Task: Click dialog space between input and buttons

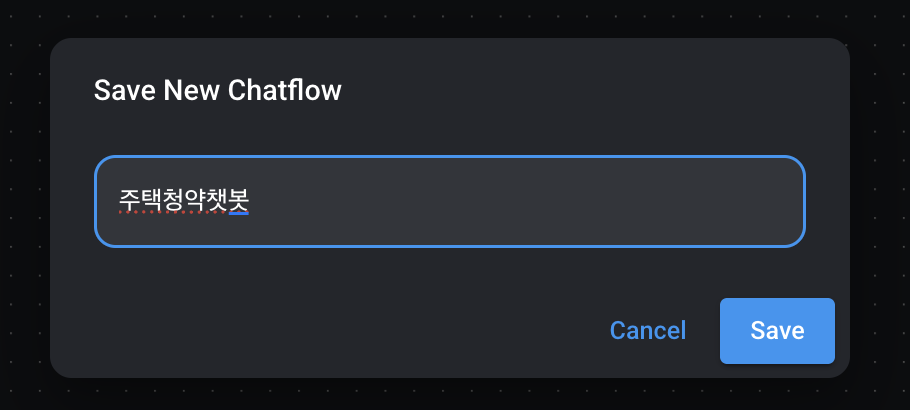Action: (x=450, y=270)
